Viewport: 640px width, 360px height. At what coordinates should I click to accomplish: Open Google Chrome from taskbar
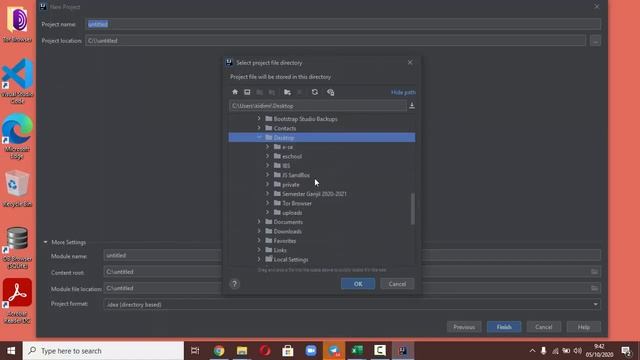(x=219, y=351)
